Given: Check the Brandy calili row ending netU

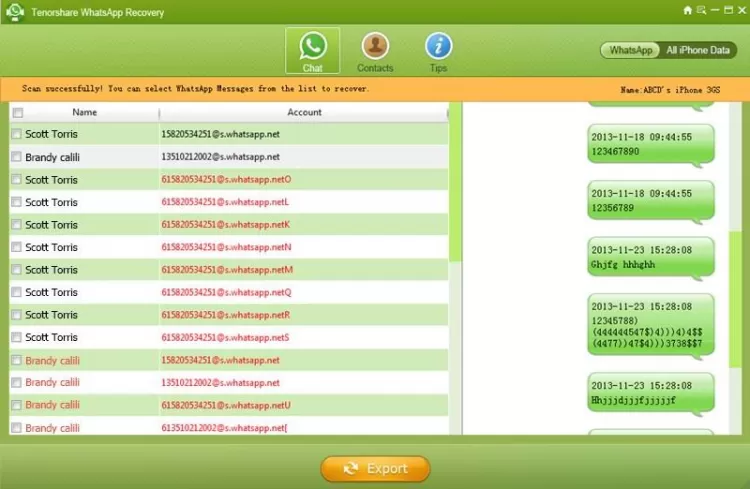Looking at the screenshot, I should point(16,405).
